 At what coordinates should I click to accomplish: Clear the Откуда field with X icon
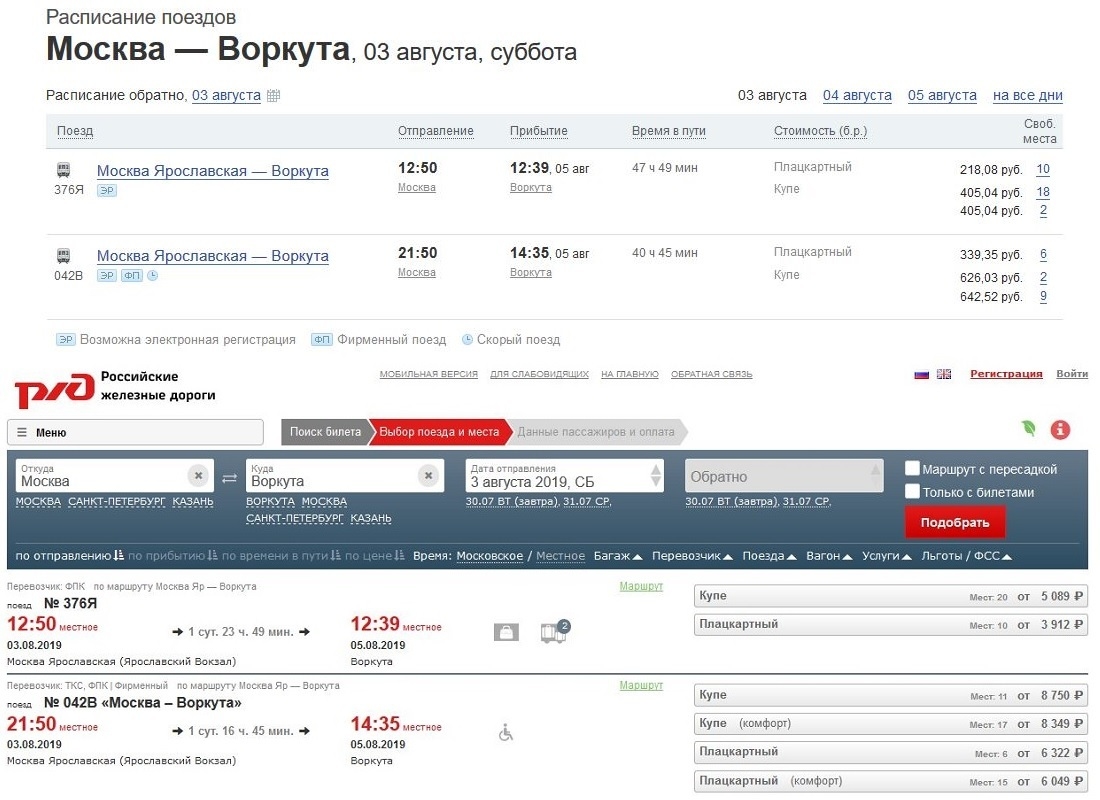[198, 475]
